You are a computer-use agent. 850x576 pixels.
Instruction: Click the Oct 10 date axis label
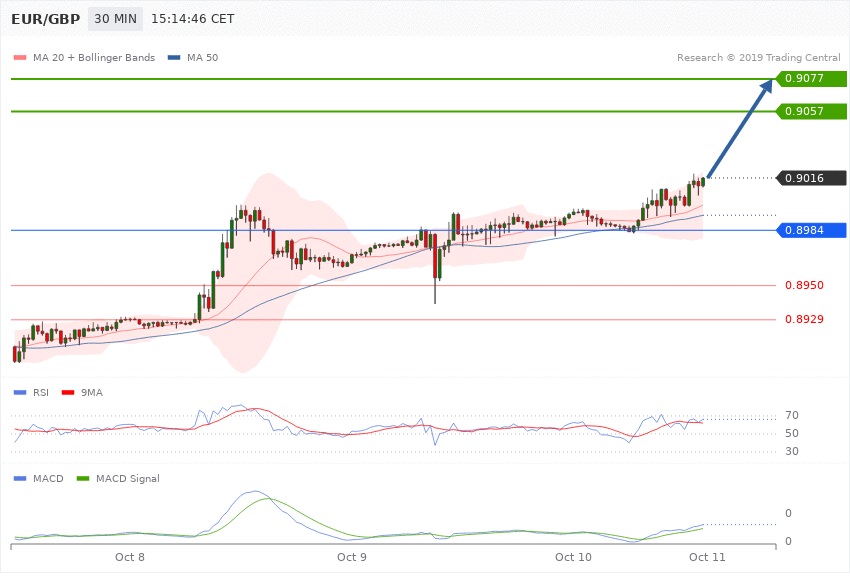(574, 558)
